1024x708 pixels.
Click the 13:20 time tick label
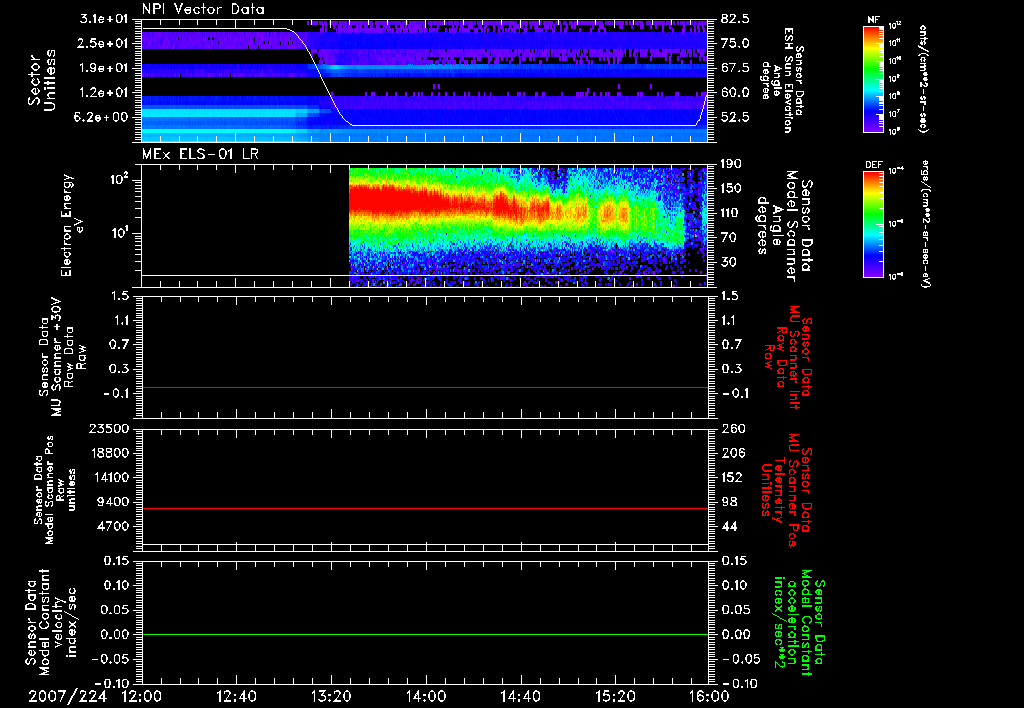pos(331,697)
